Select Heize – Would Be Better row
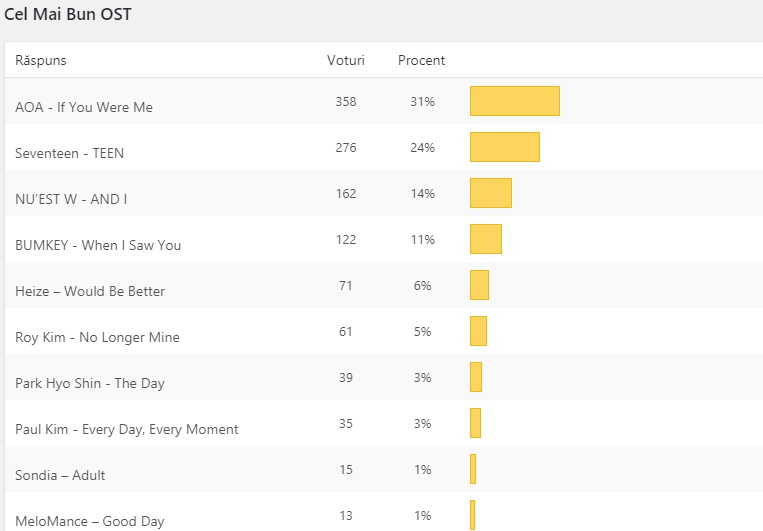The width and height of the screenshot is (763, 531). 90,291
